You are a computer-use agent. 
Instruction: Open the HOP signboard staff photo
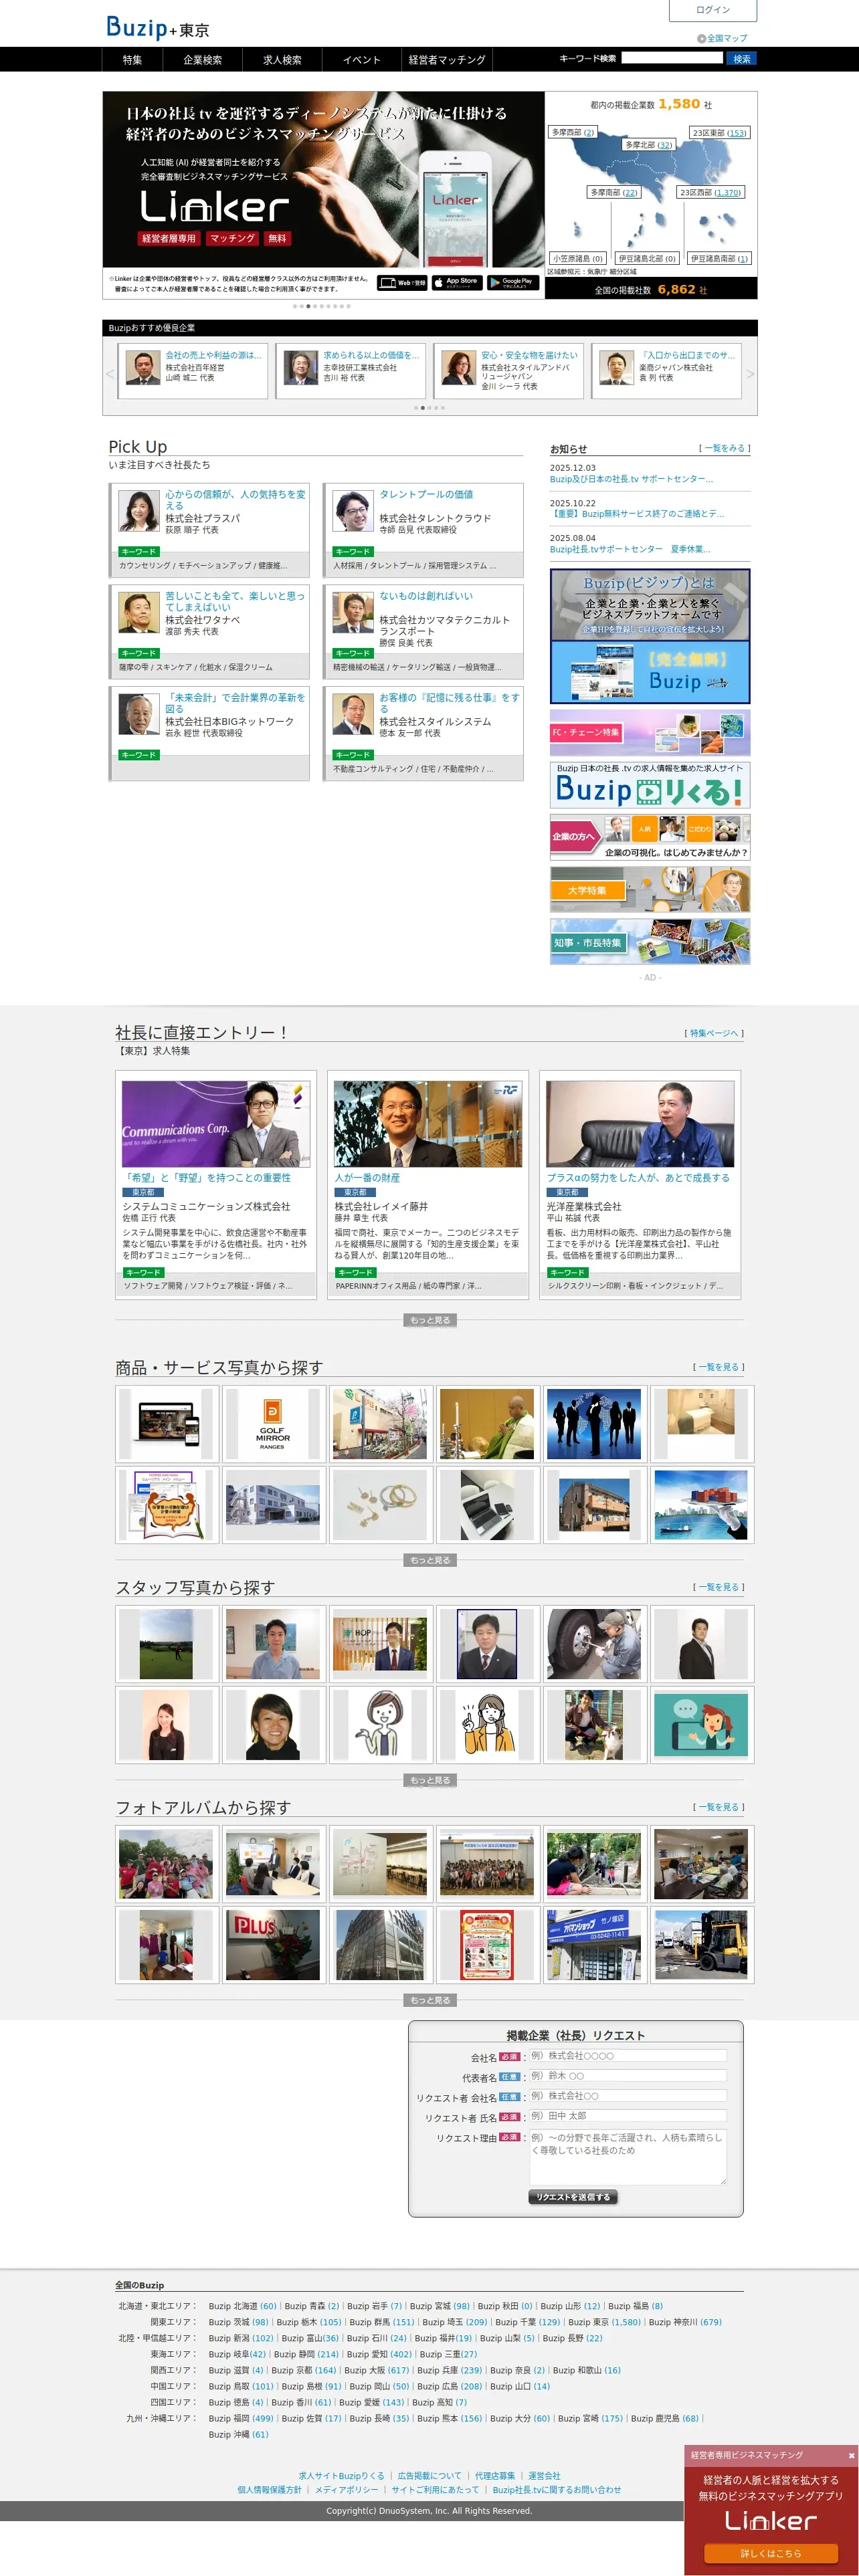380,1644
